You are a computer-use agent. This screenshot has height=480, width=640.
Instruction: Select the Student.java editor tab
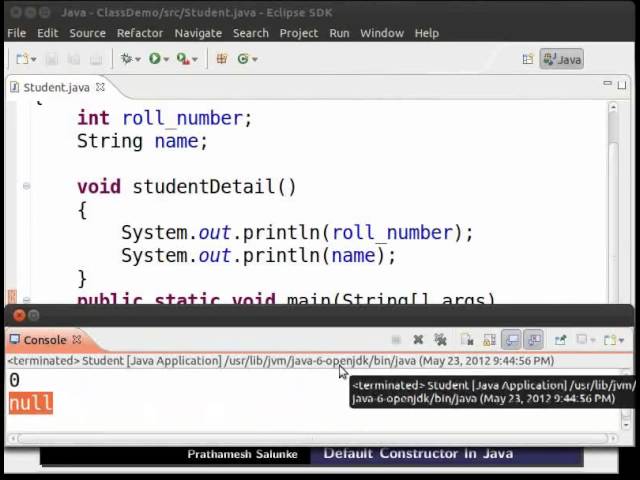56,87
